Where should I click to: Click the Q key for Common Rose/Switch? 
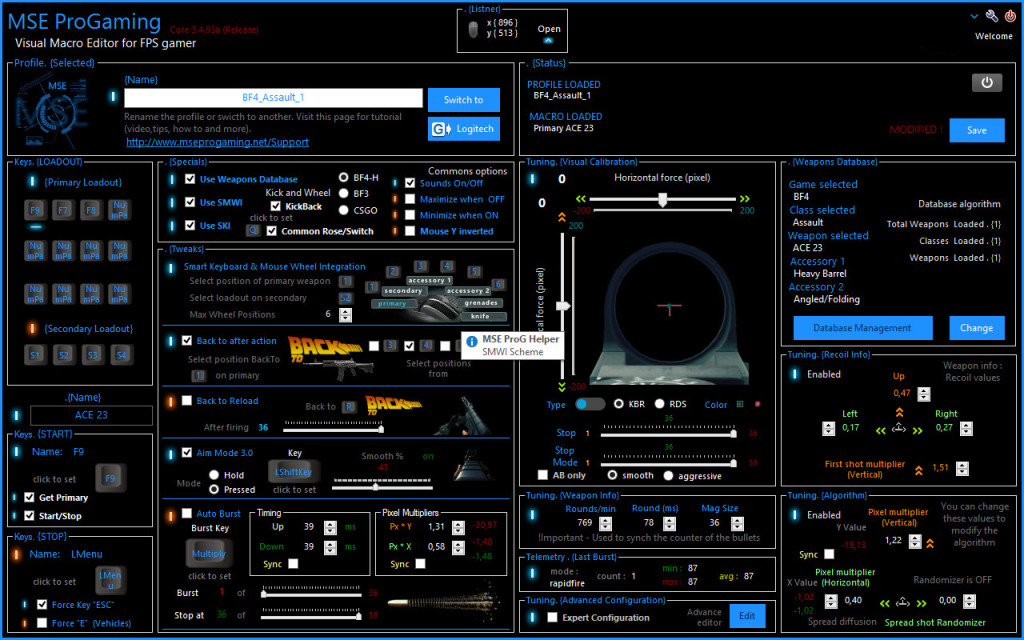tap(253, 231)
